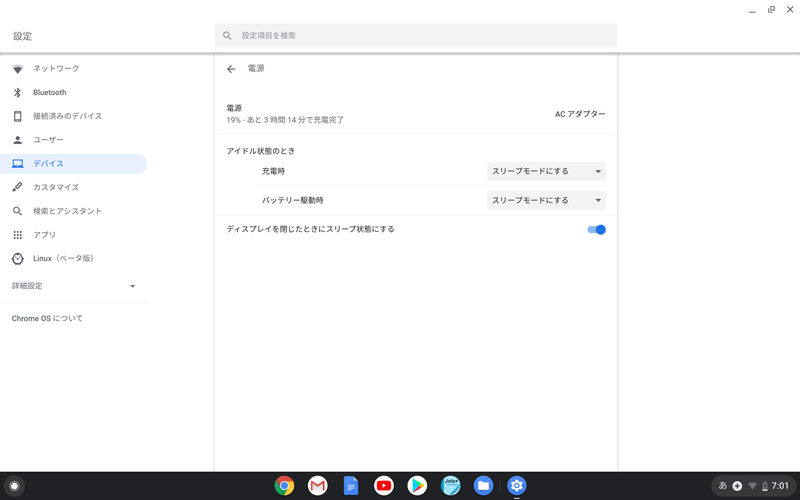800x500 pixels.
Task: Minimize the settings window
Action: pyautogui.click(x=752, y=11)
